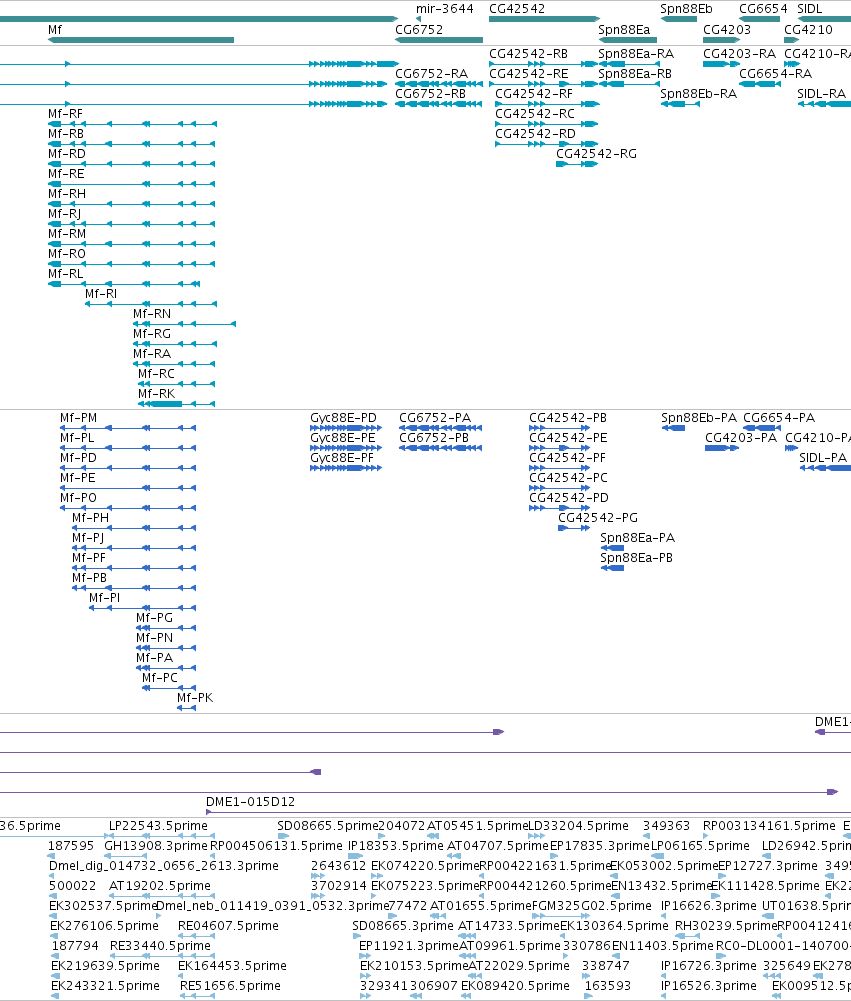
Task: Select the CG6752-PA protein label
Action: coord(435,418)
